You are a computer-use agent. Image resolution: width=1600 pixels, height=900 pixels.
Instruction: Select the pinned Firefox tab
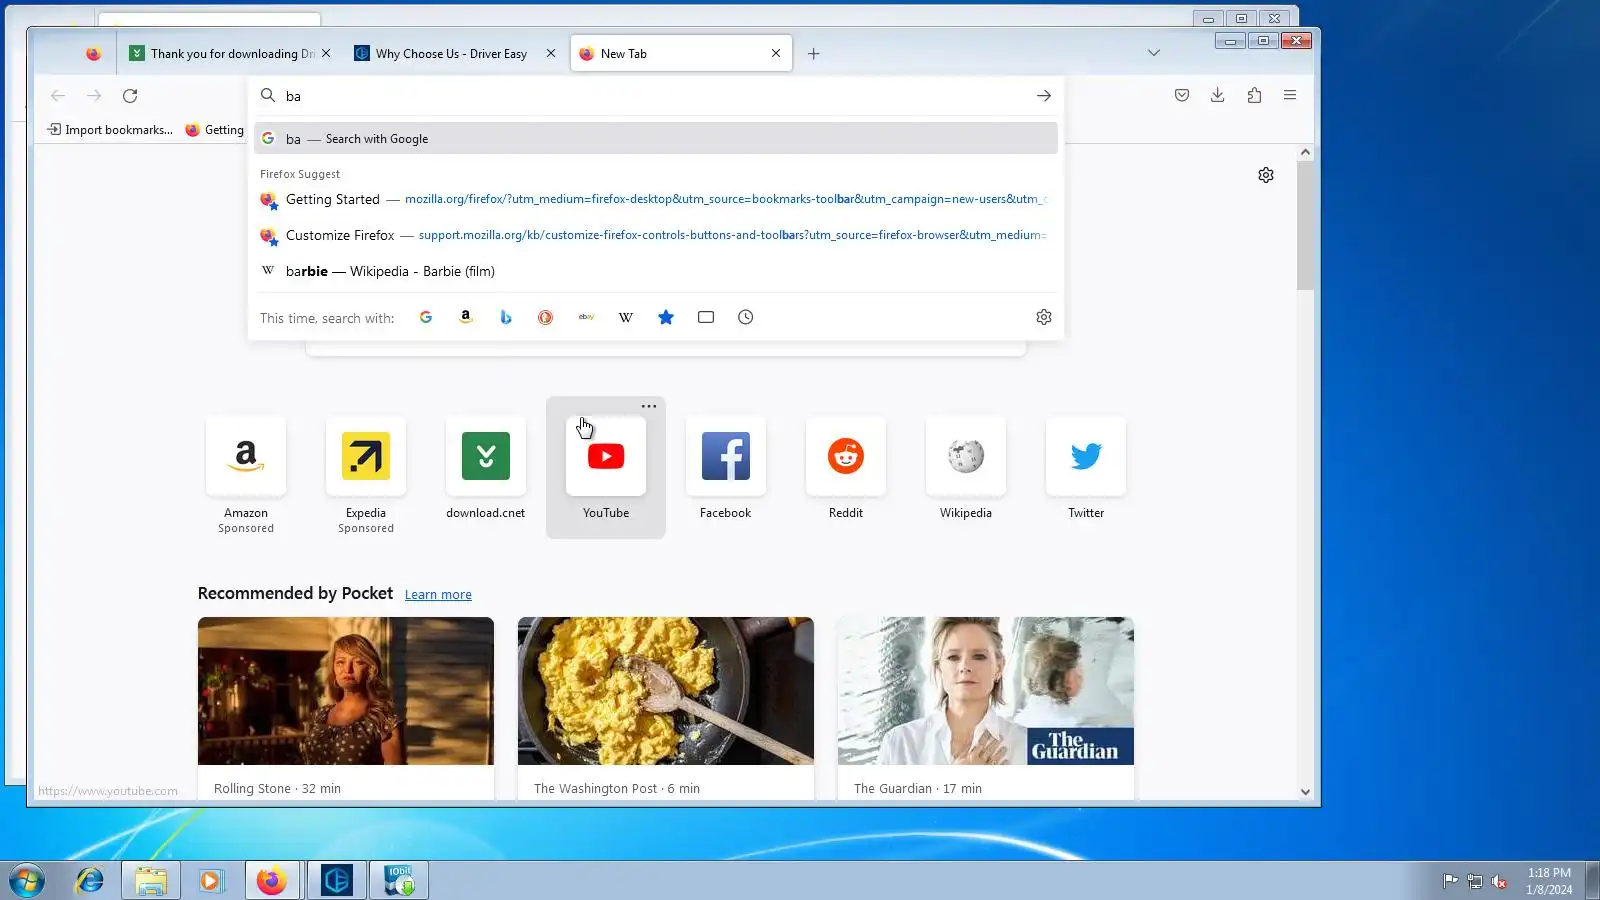93,54
